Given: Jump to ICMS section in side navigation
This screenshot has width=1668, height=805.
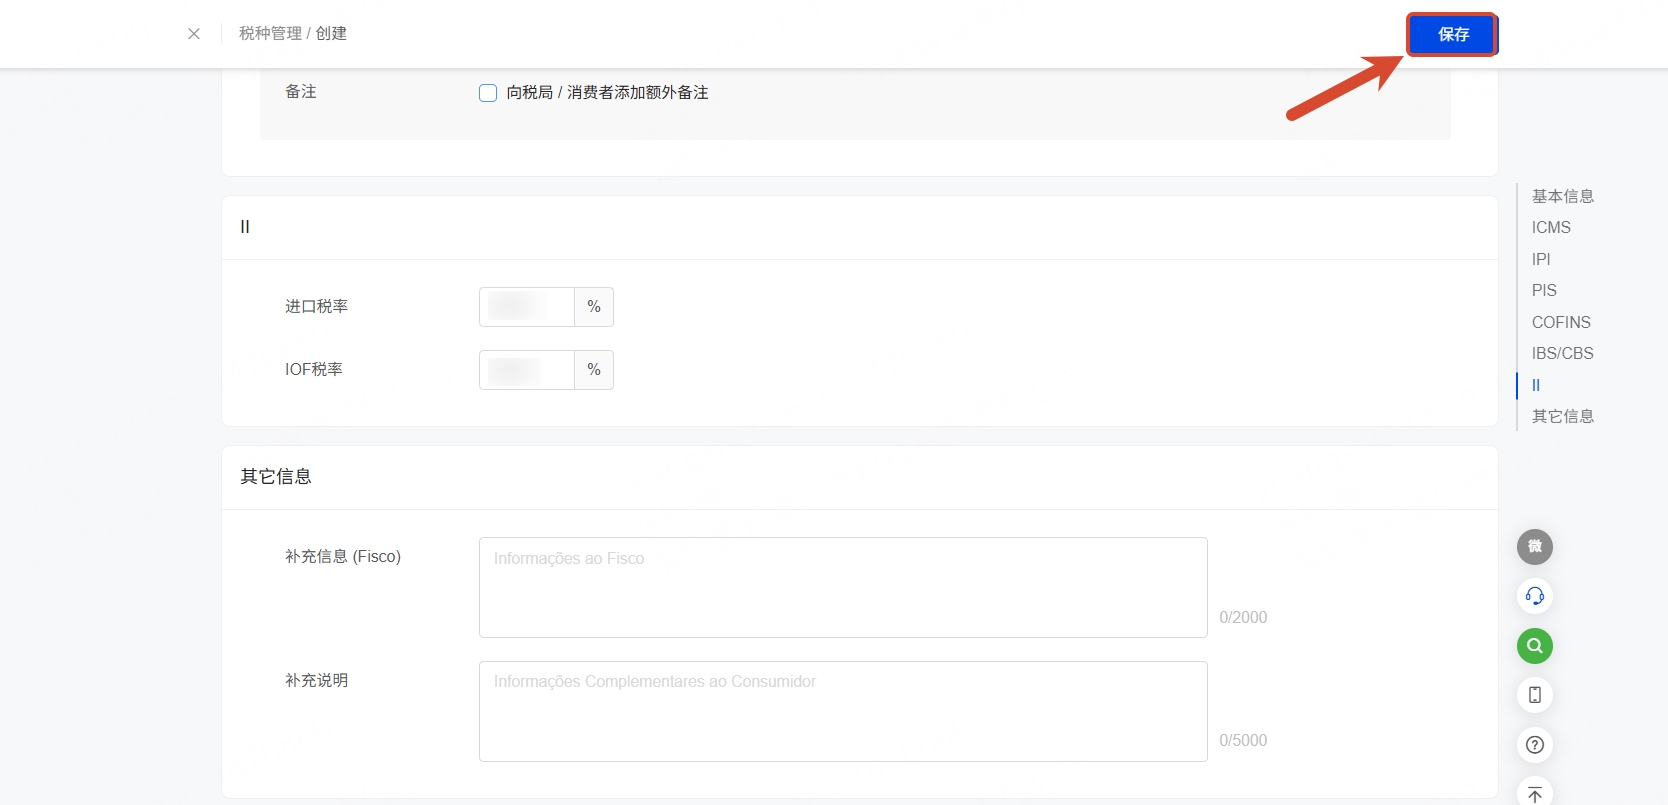Looking at the screenshot, I should click(x=1551, y=228).
